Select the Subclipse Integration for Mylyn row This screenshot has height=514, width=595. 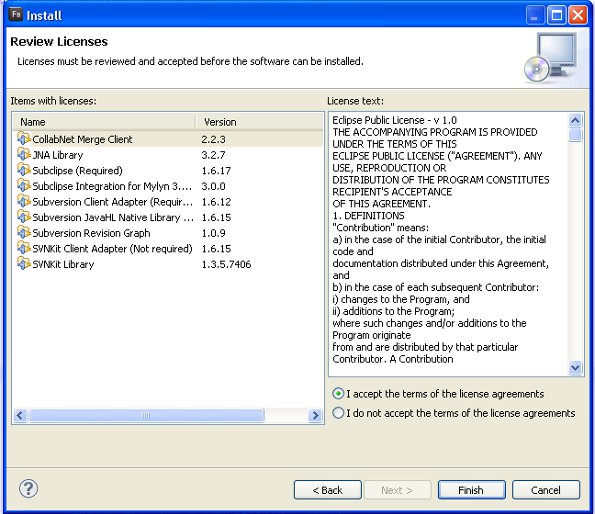point(168,186)
